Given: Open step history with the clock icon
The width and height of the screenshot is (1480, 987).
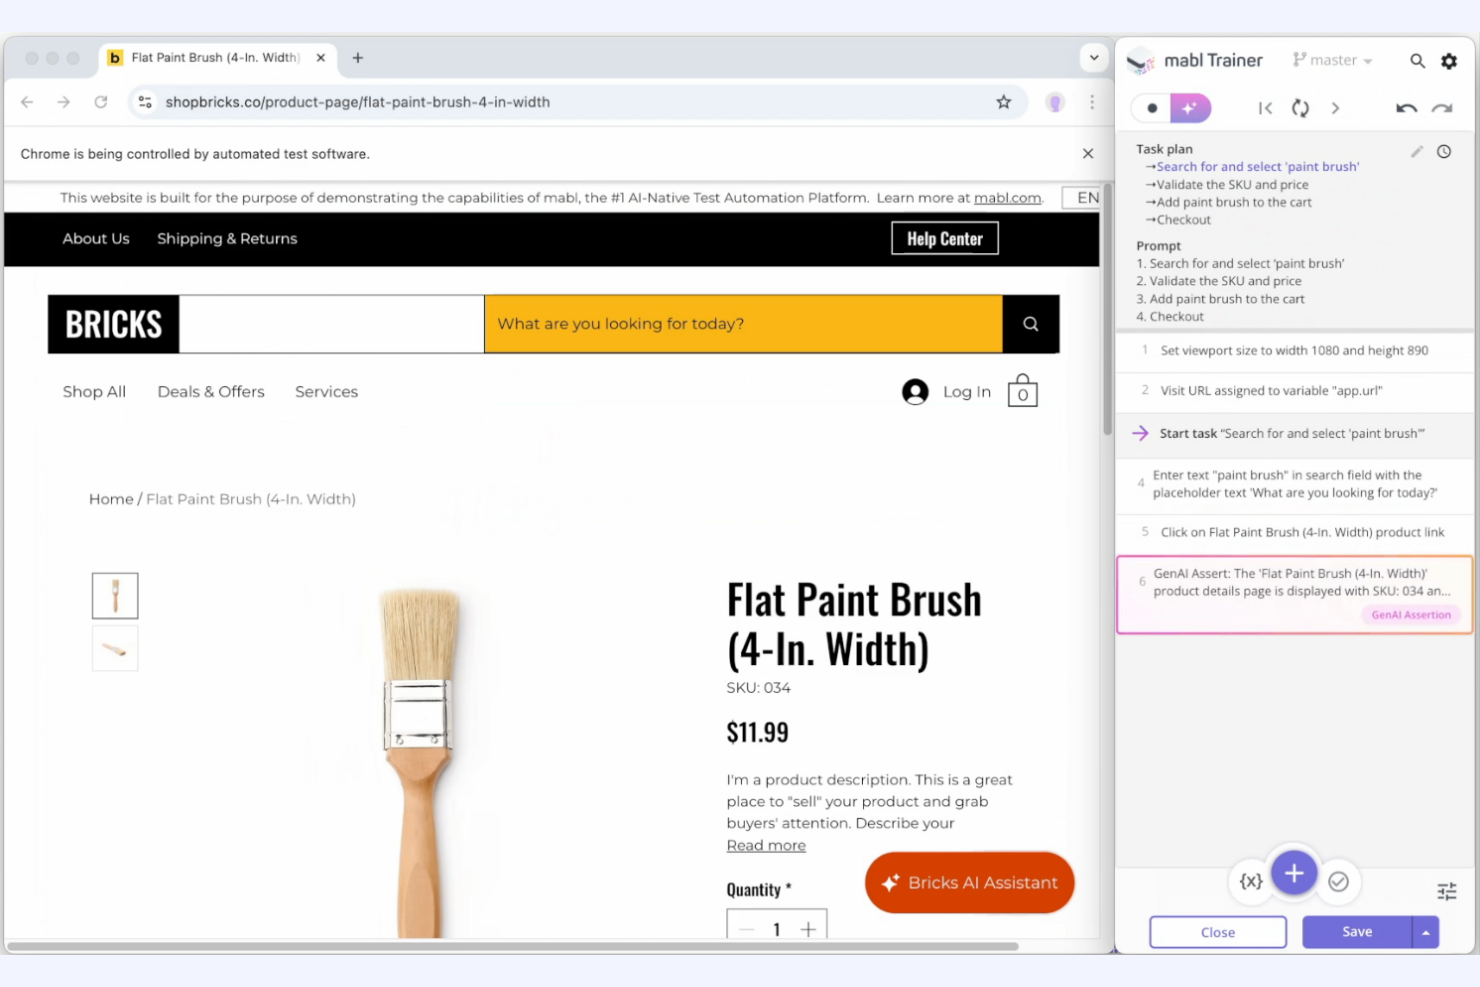Looking at the screenshot, I should pyautogui.click(x=1443, y=151).
